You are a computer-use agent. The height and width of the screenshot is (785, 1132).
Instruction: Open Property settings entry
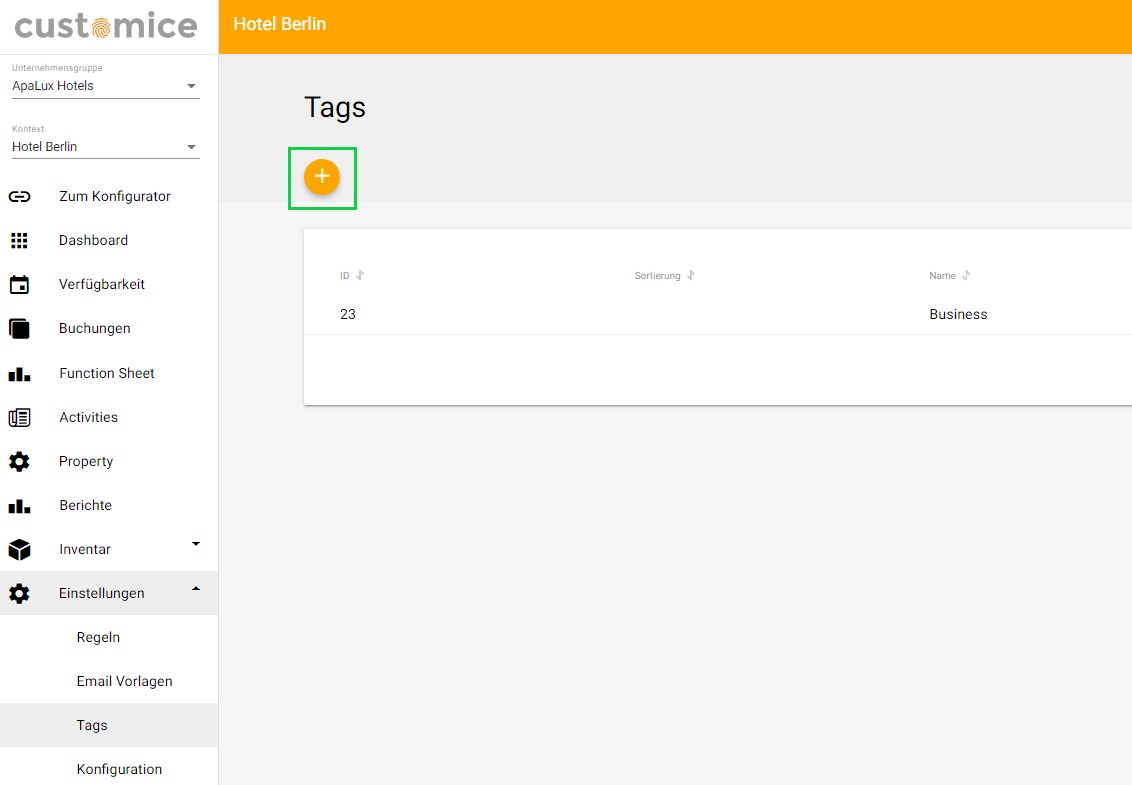click(86, 461)
